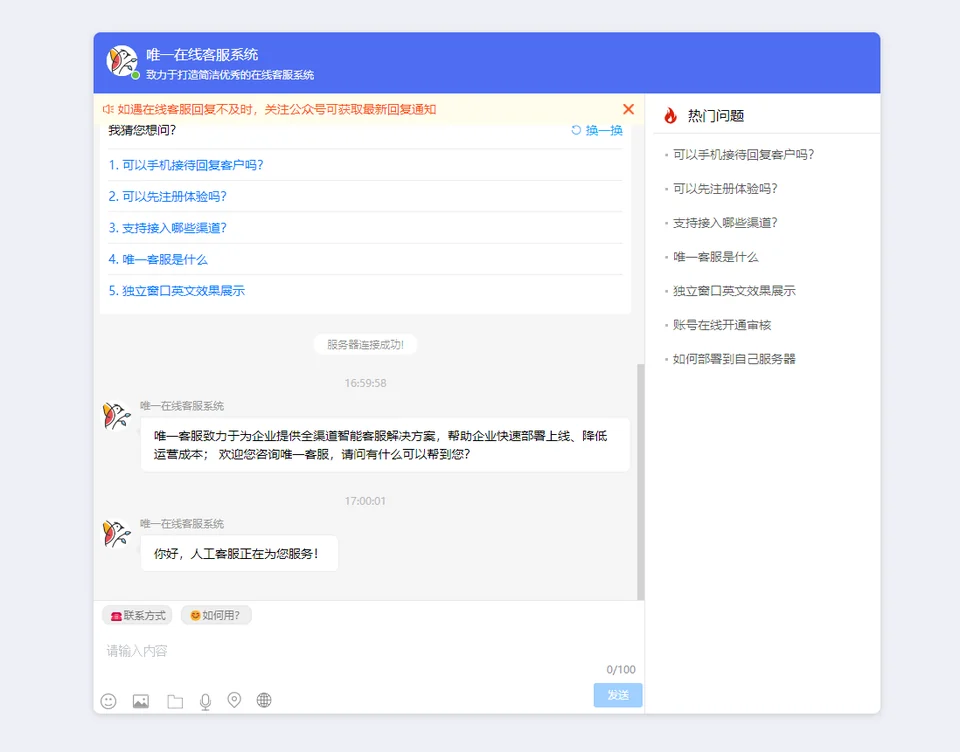Click the 发送 send button
This screenshot has height=752, width=960.
(x=618, y=695)
